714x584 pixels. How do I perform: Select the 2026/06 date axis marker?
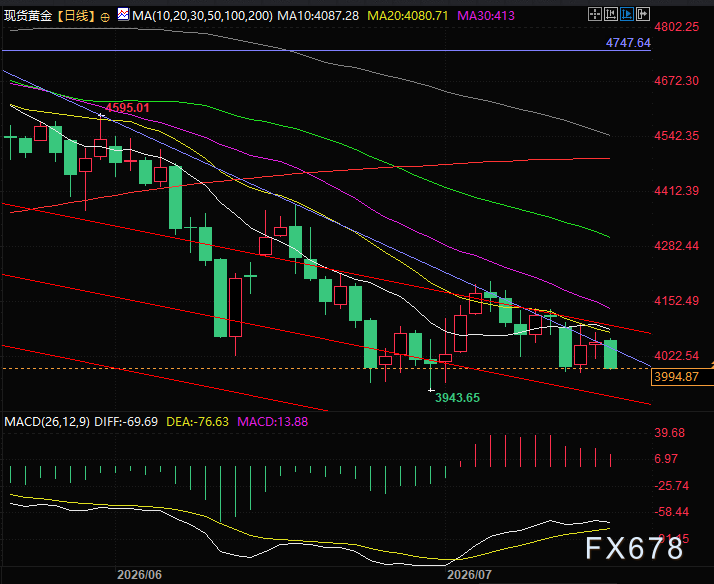(139, 574)
